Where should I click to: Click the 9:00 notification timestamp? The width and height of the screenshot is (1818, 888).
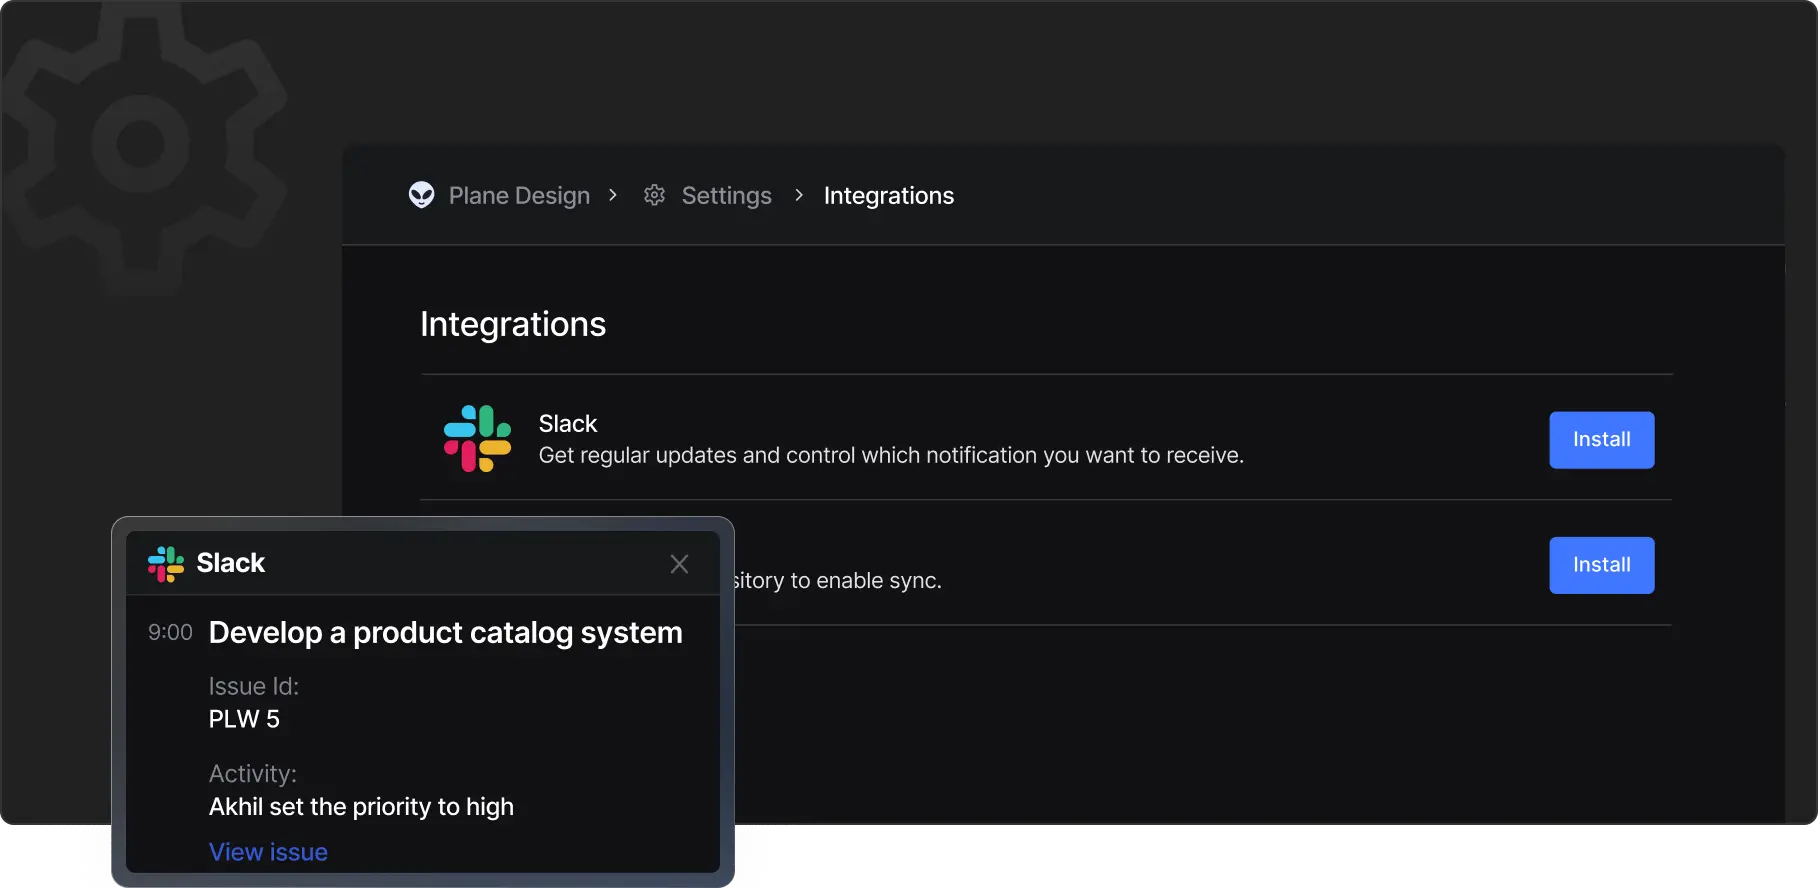170,633
